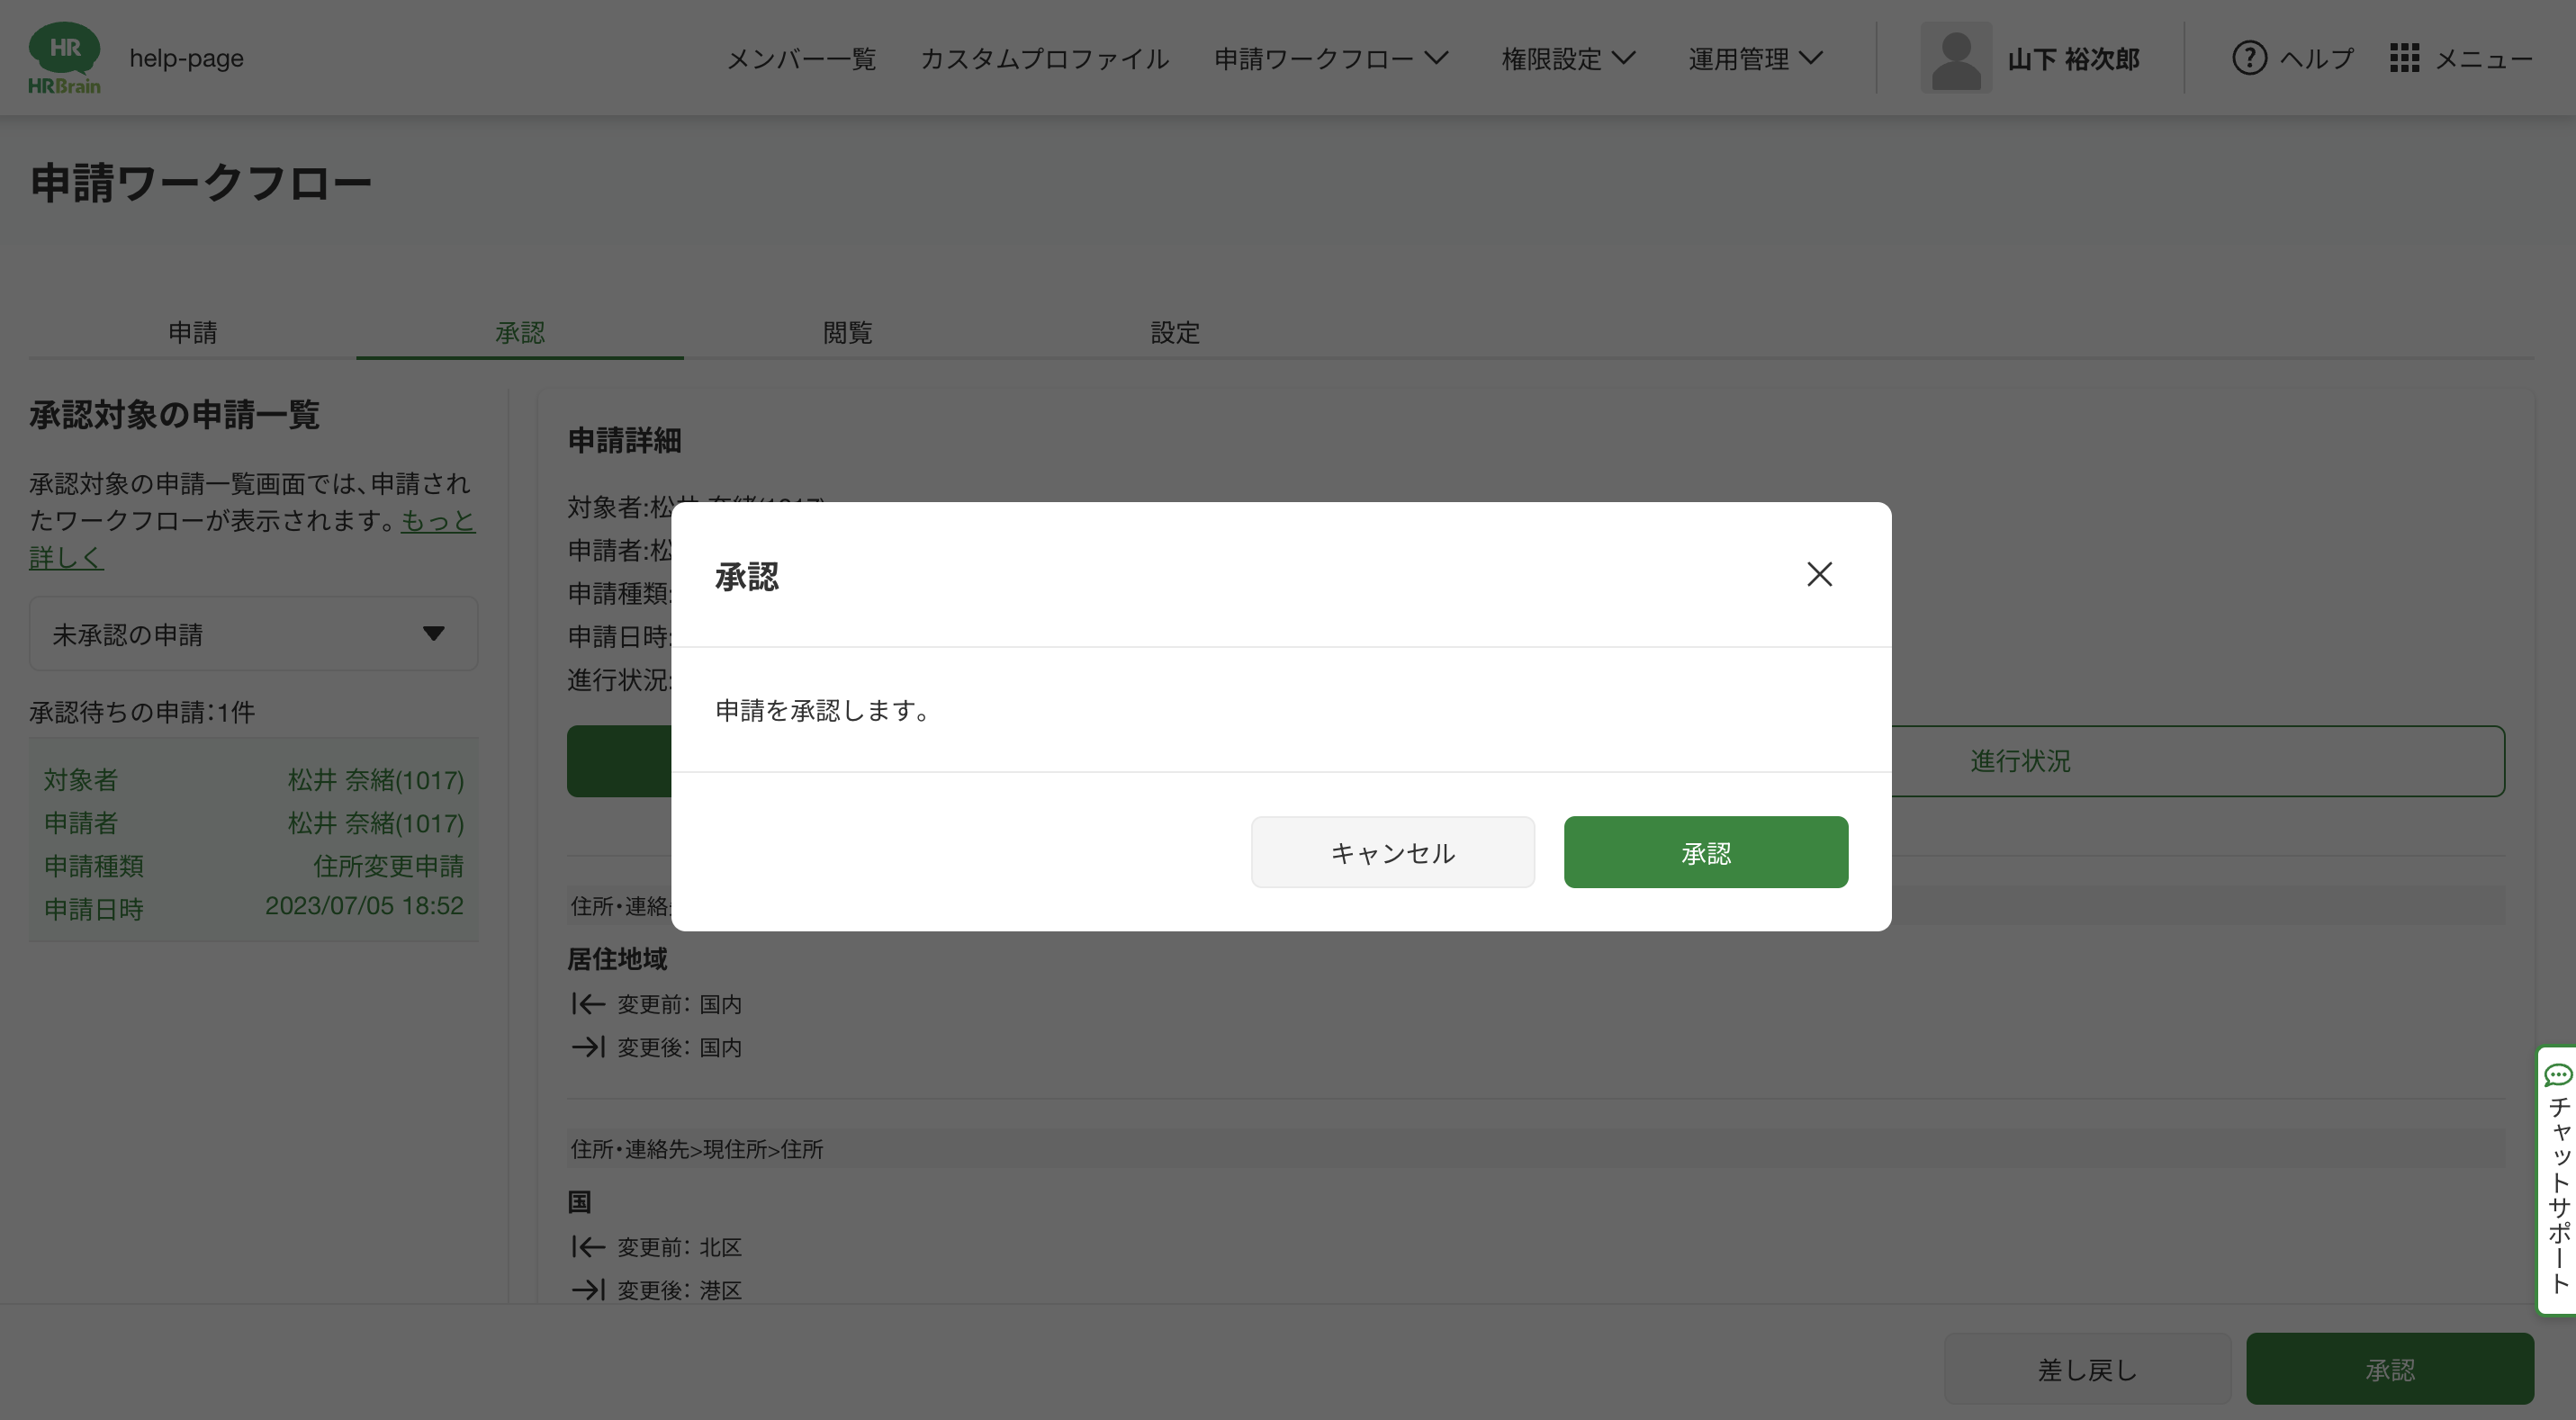Click the 変更前 arrow icon beside 北区
The image size is (2576, 1420).
[588, 1247]
